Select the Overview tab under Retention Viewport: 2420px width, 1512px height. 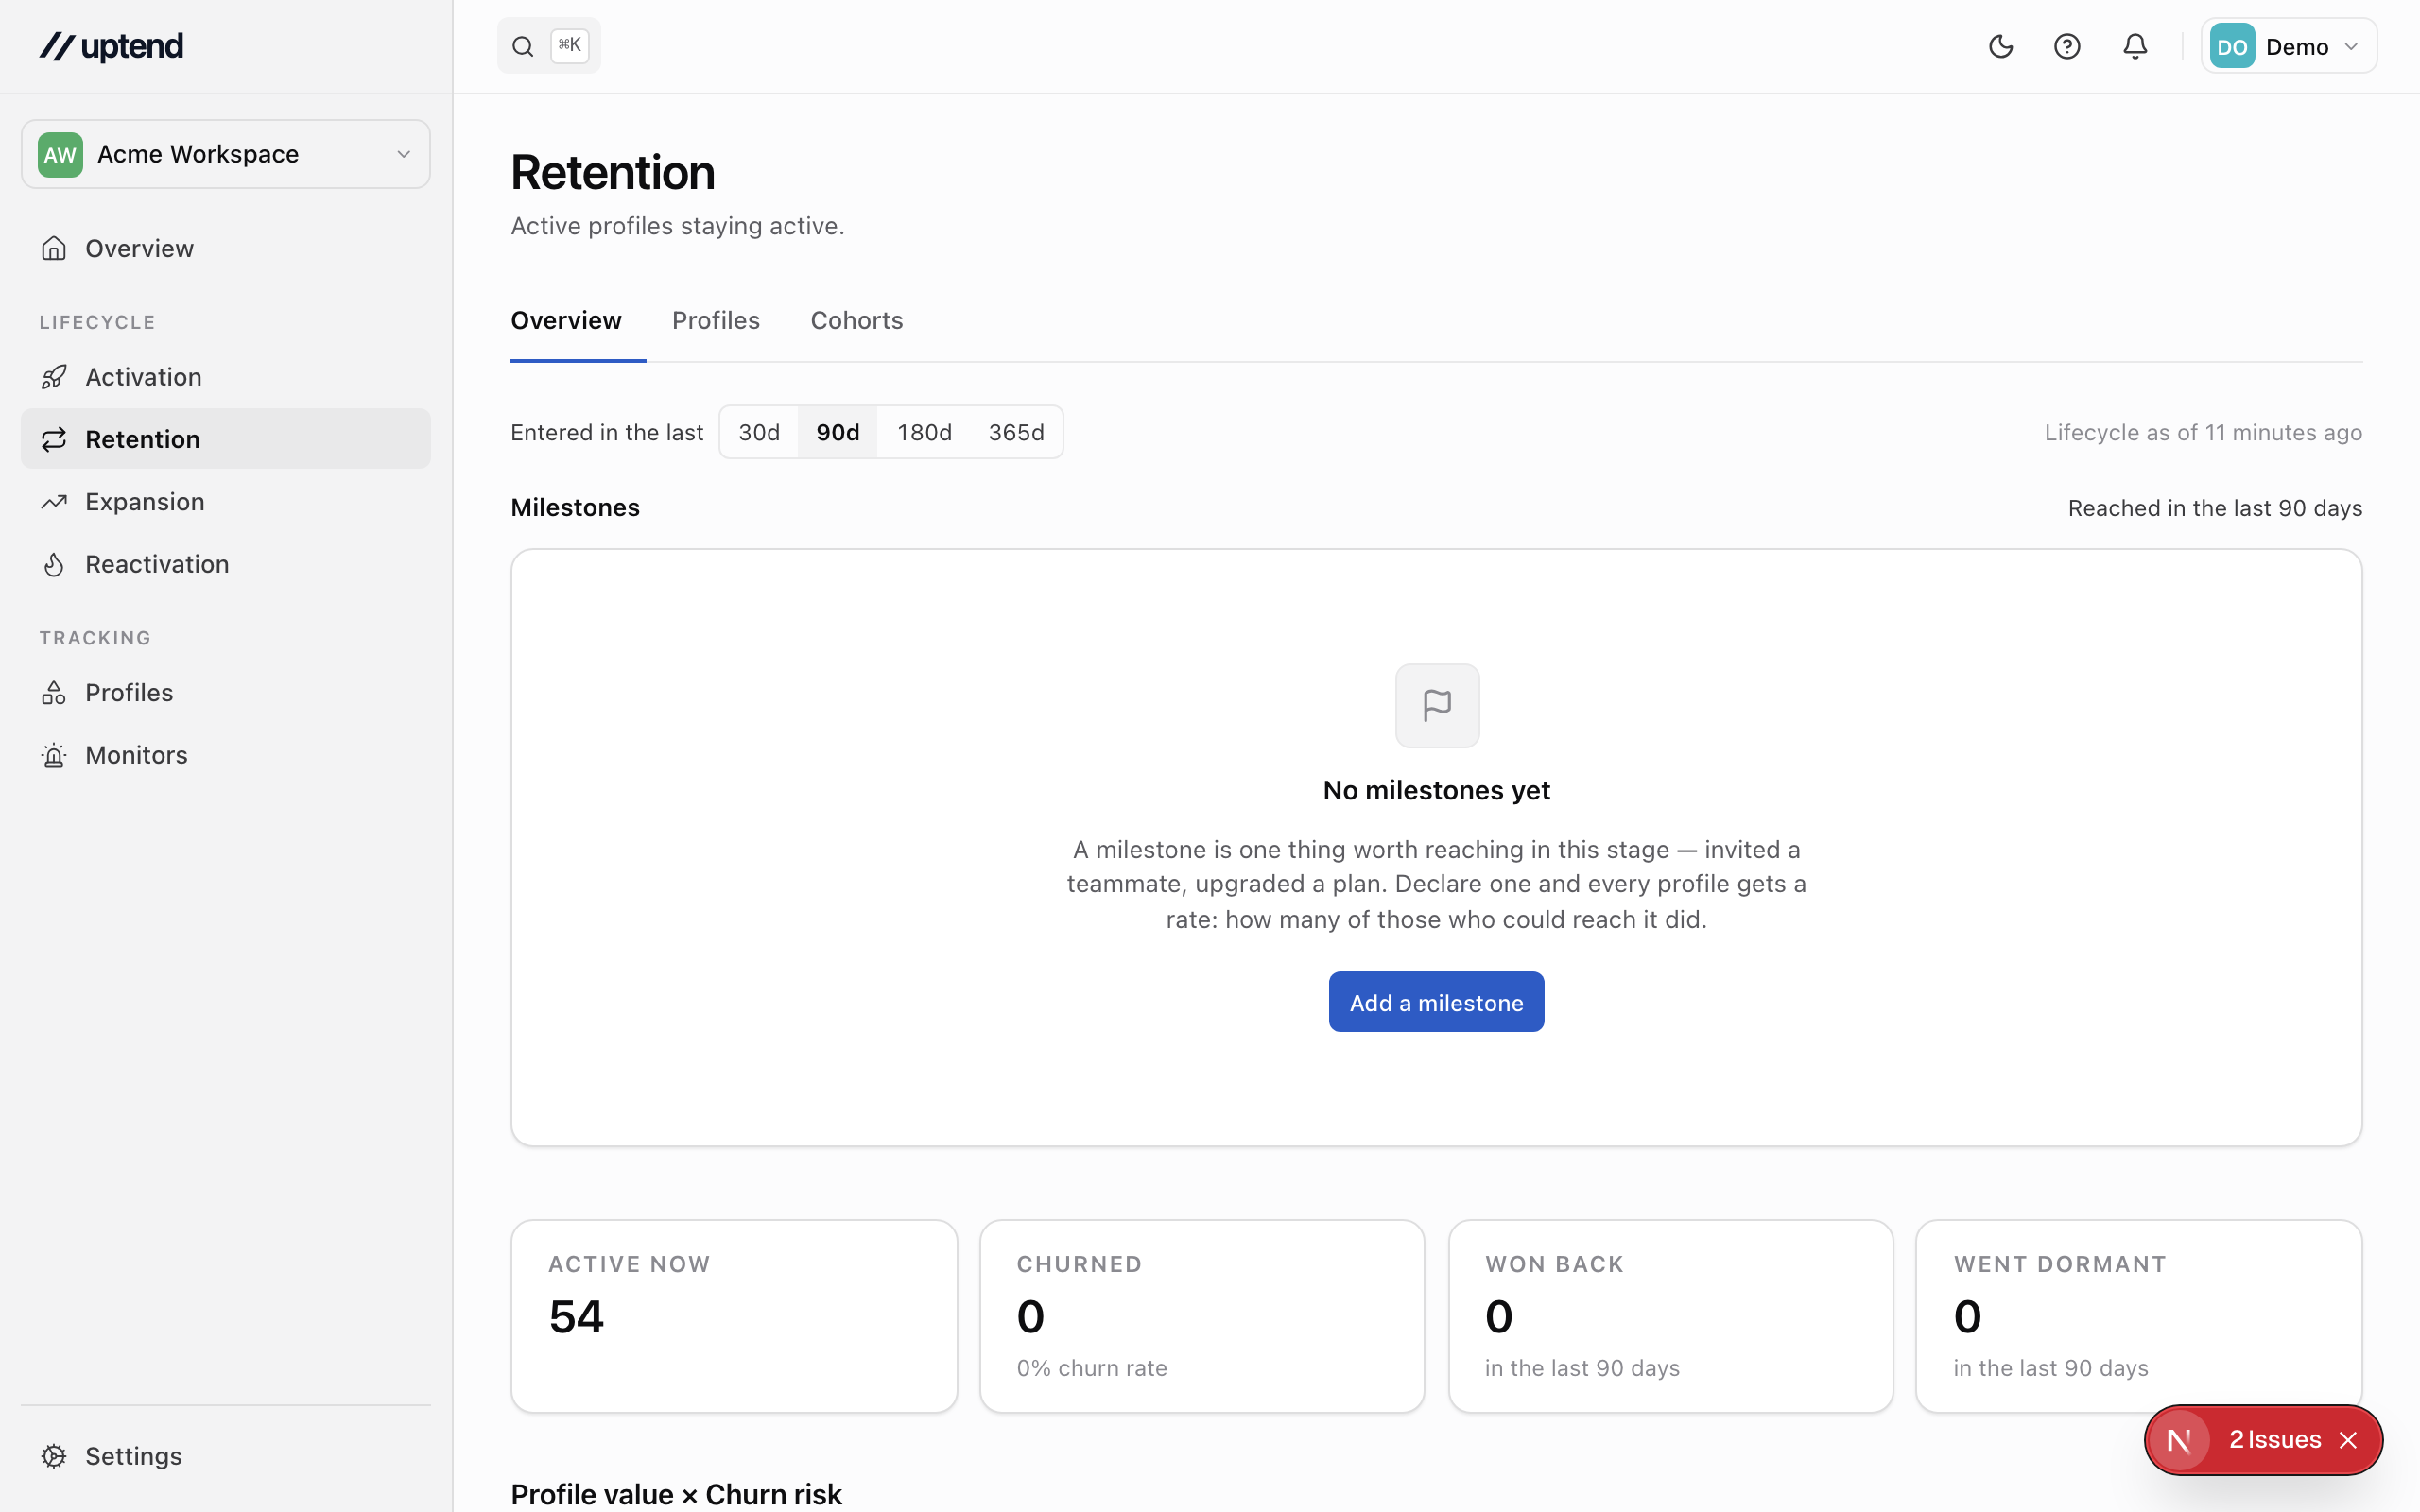(x=566, y=320)
